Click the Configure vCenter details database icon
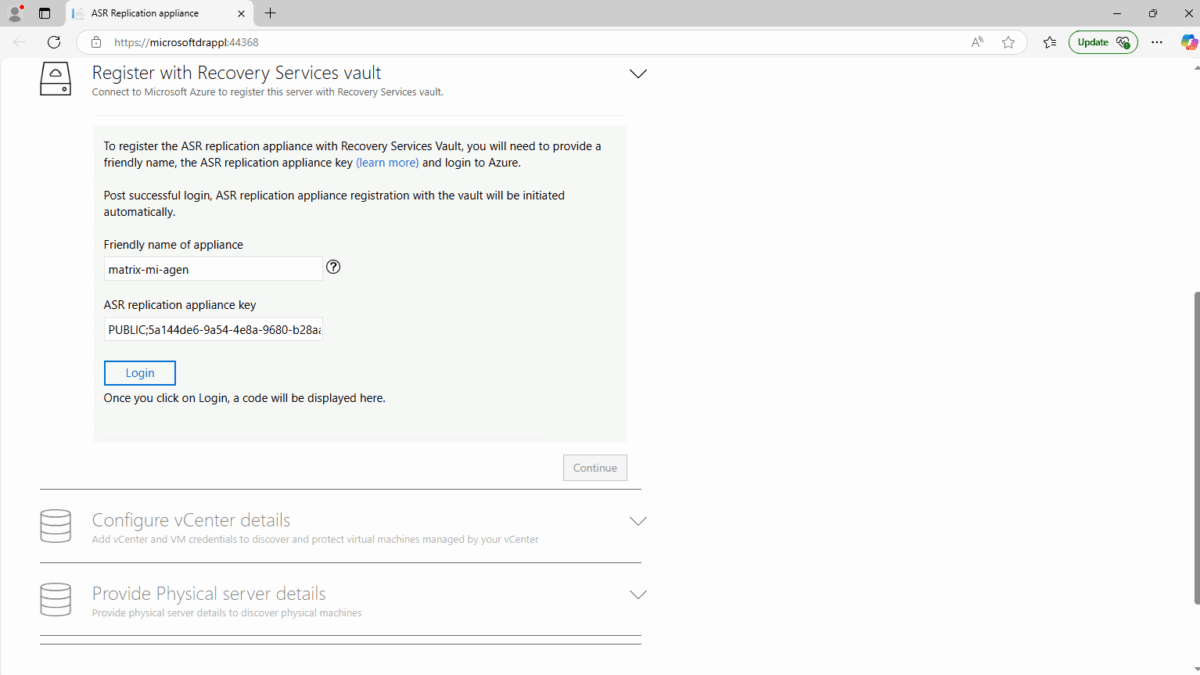 coord(55,526)
